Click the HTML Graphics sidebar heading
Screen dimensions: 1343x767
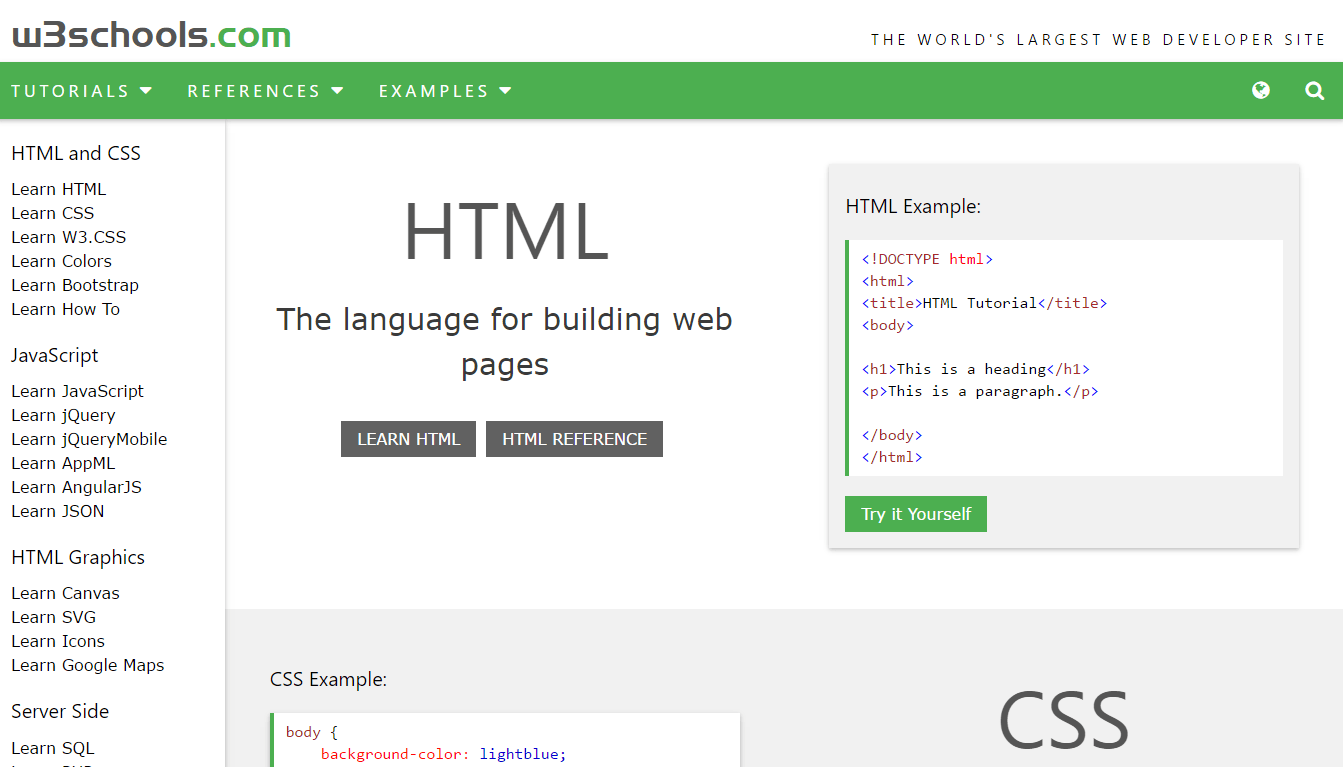(x=78, y=557)
